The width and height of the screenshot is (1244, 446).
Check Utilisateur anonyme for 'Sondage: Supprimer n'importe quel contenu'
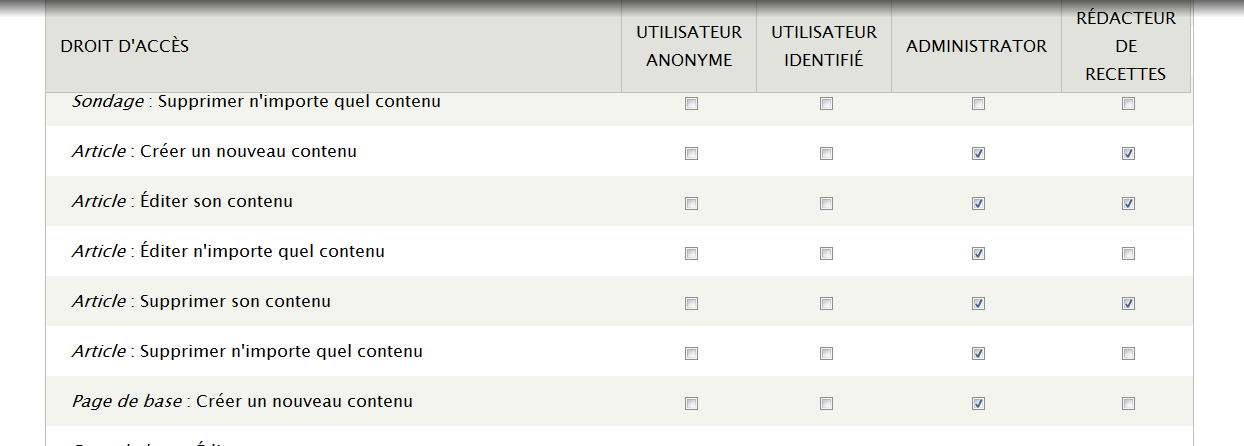(x=691, y=104)
